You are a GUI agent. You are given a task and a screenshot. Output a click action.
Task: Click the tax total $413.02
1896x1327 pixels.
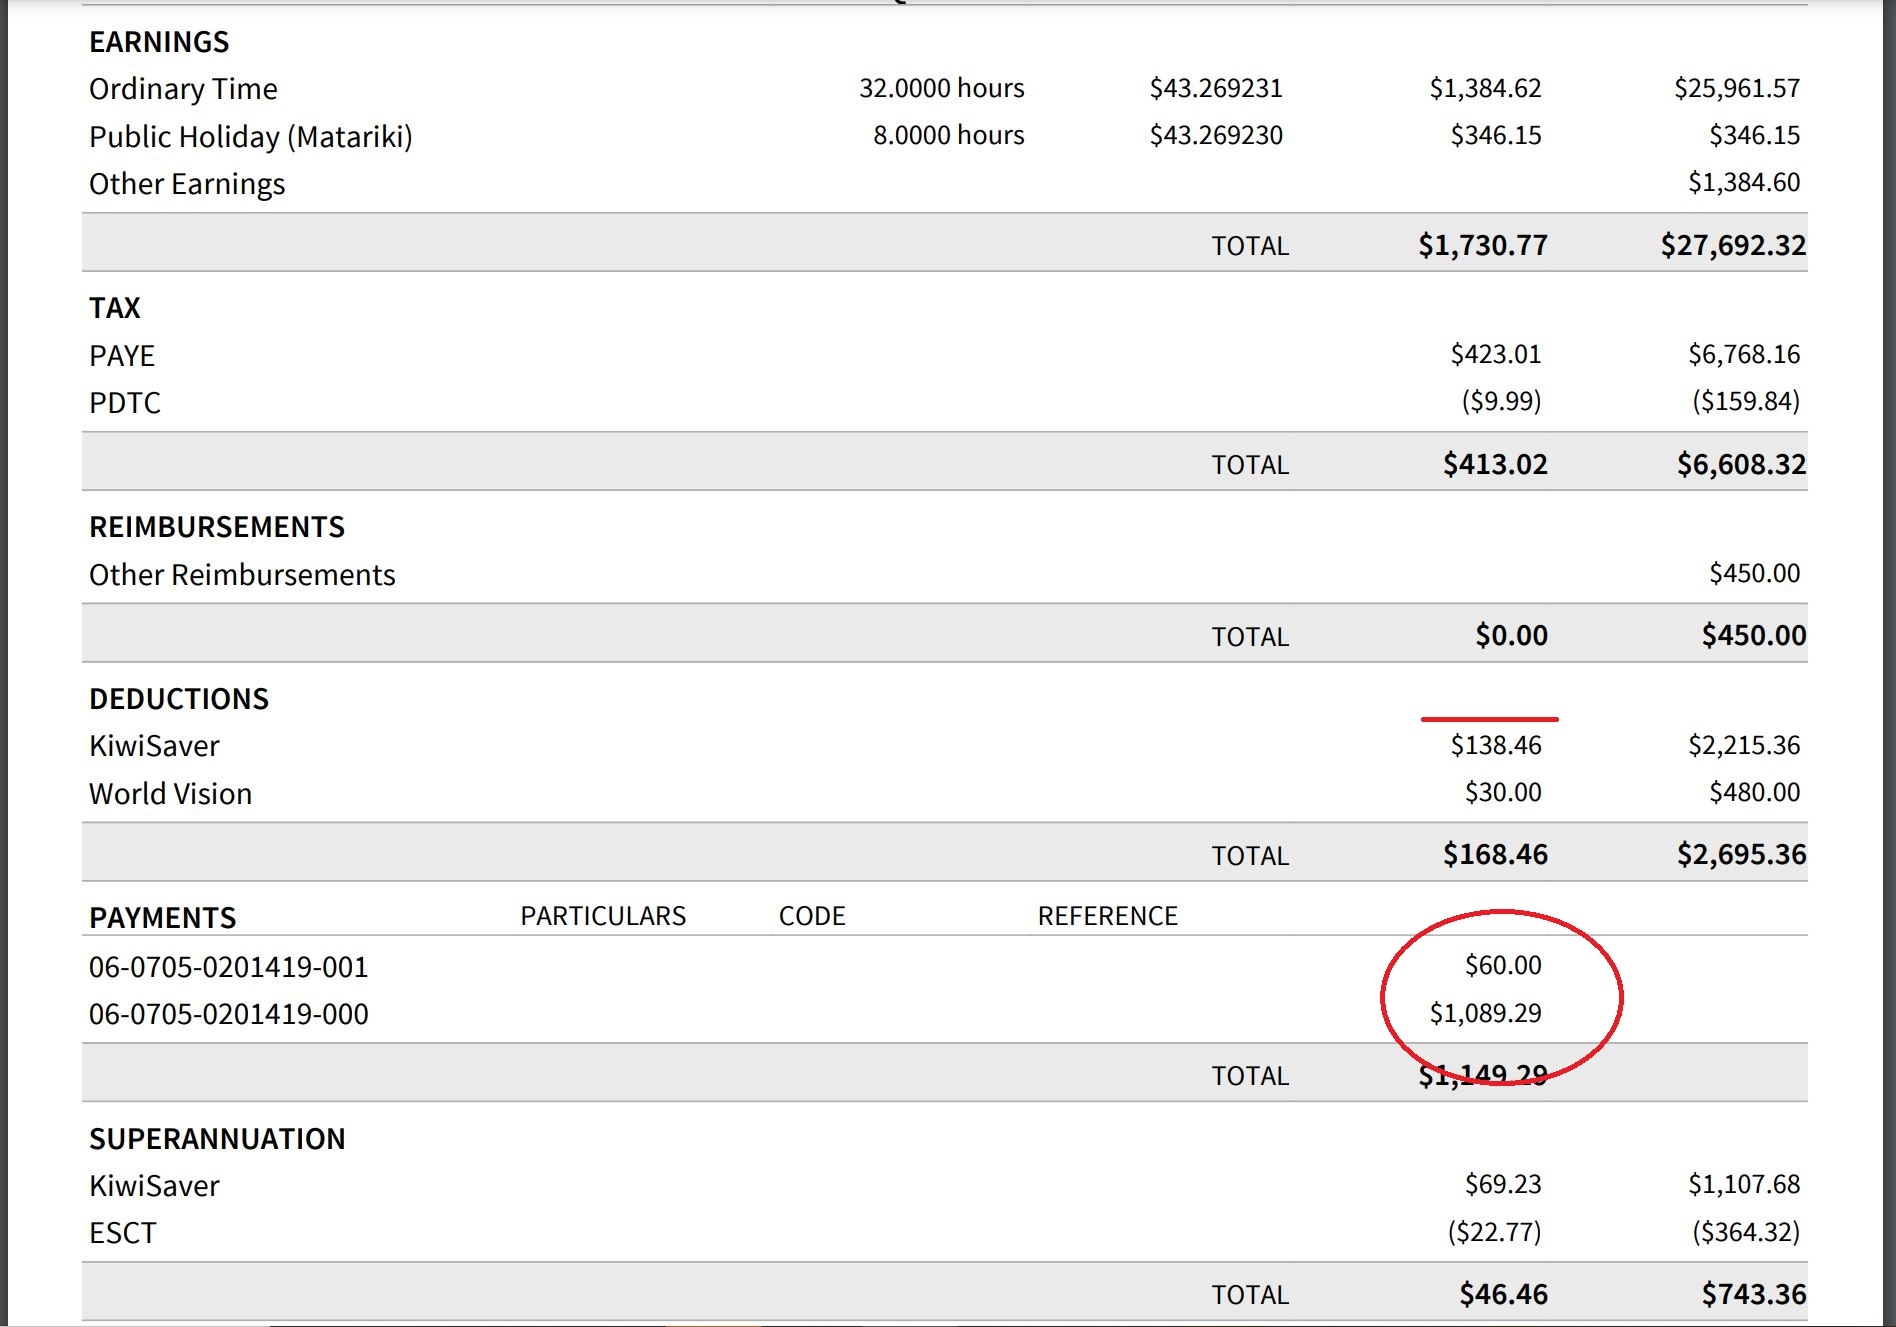[x=1494, y=464]
